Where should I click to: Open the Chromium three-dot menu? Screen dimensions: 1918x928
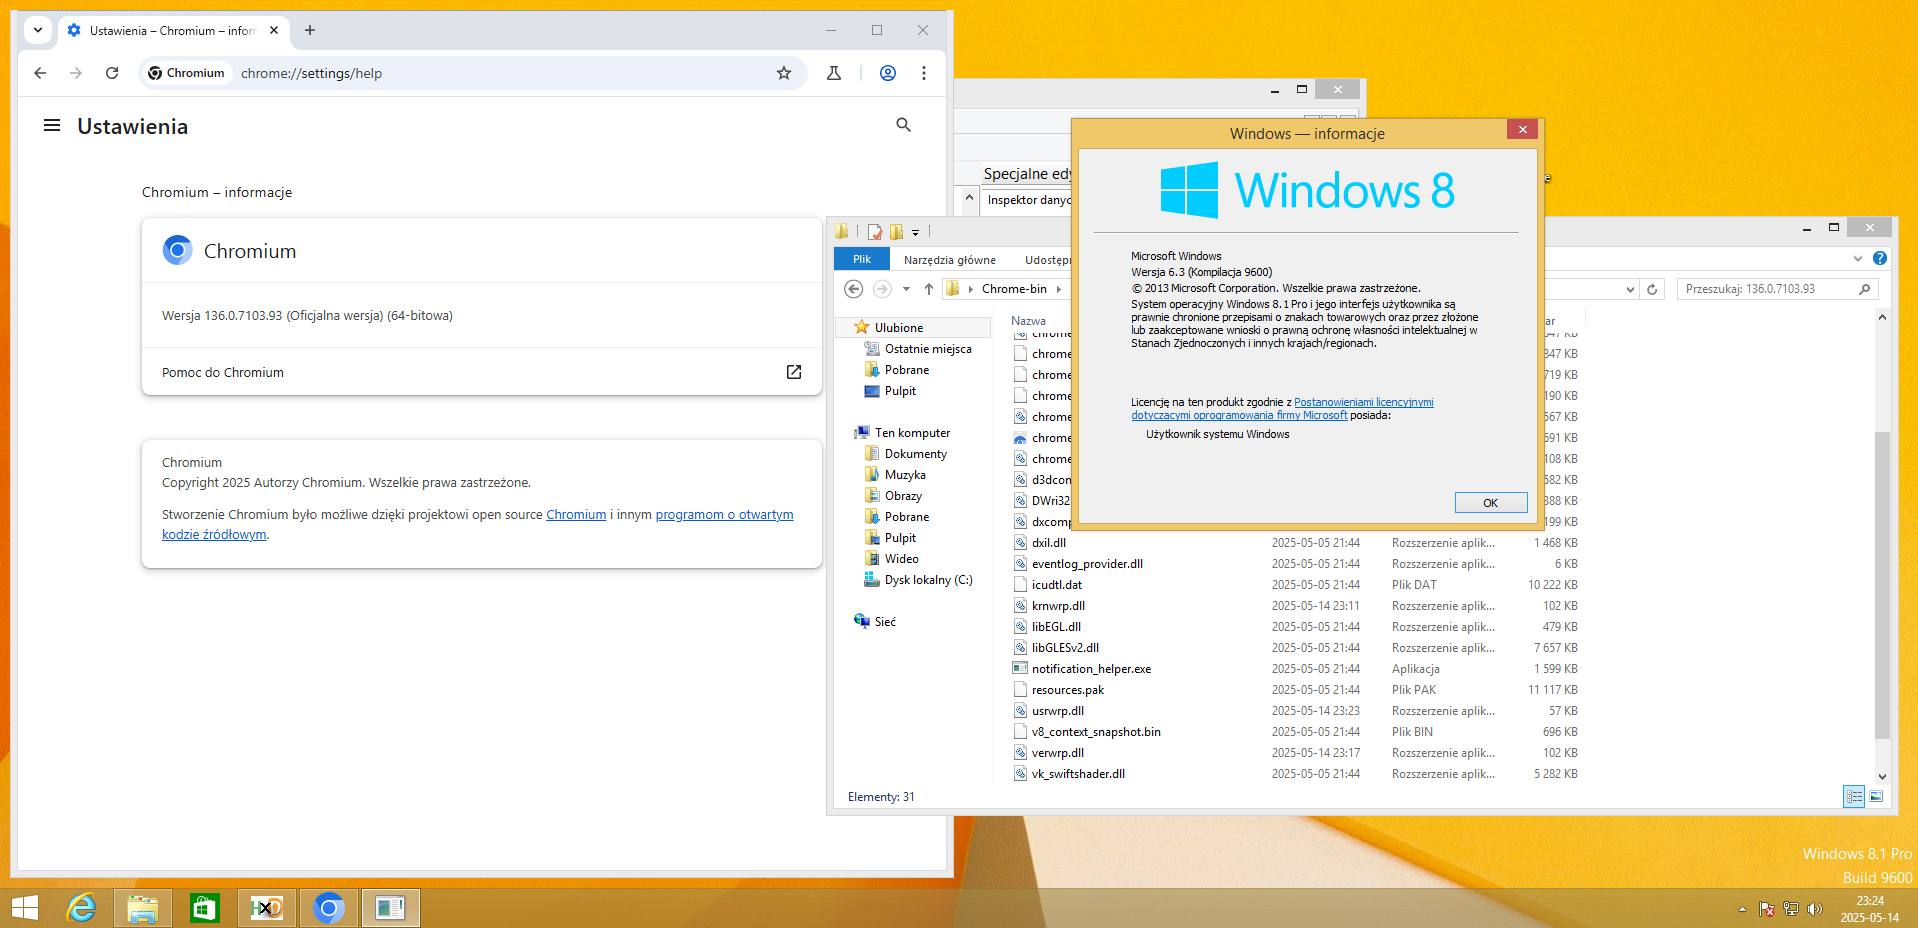click(924, 73)
